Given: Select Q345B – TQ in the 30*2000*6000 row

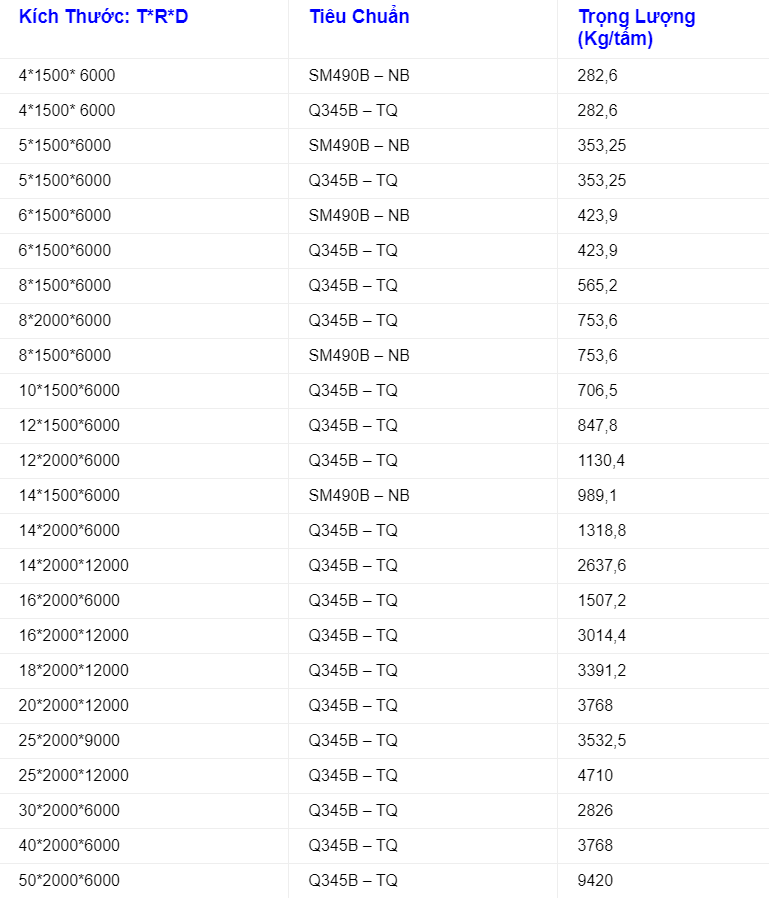Looking at the screenshot, I should point(353,811).
